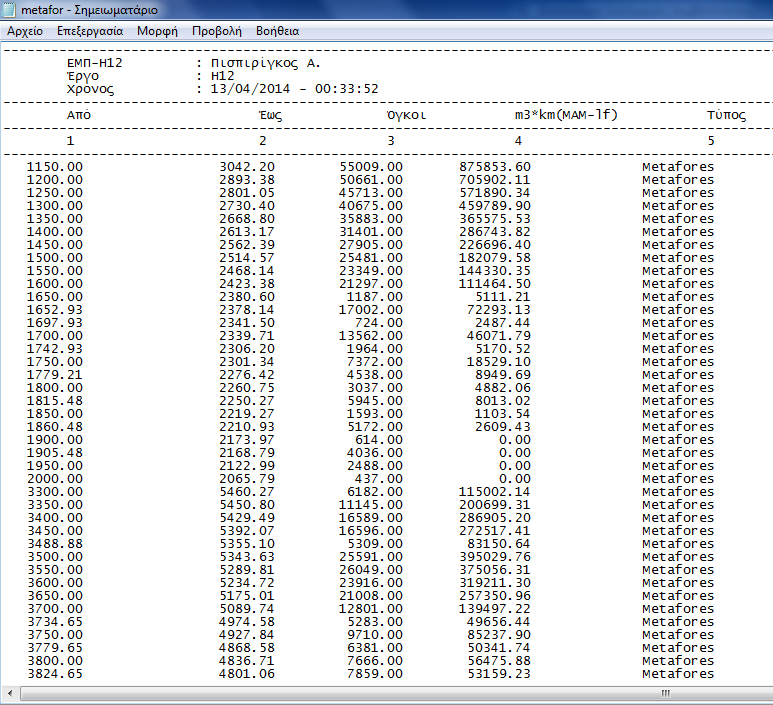Click the volume value 55009.00
The width and height of the screenshot is (773, 705).
pyautogui.click(x=371, y=167)
